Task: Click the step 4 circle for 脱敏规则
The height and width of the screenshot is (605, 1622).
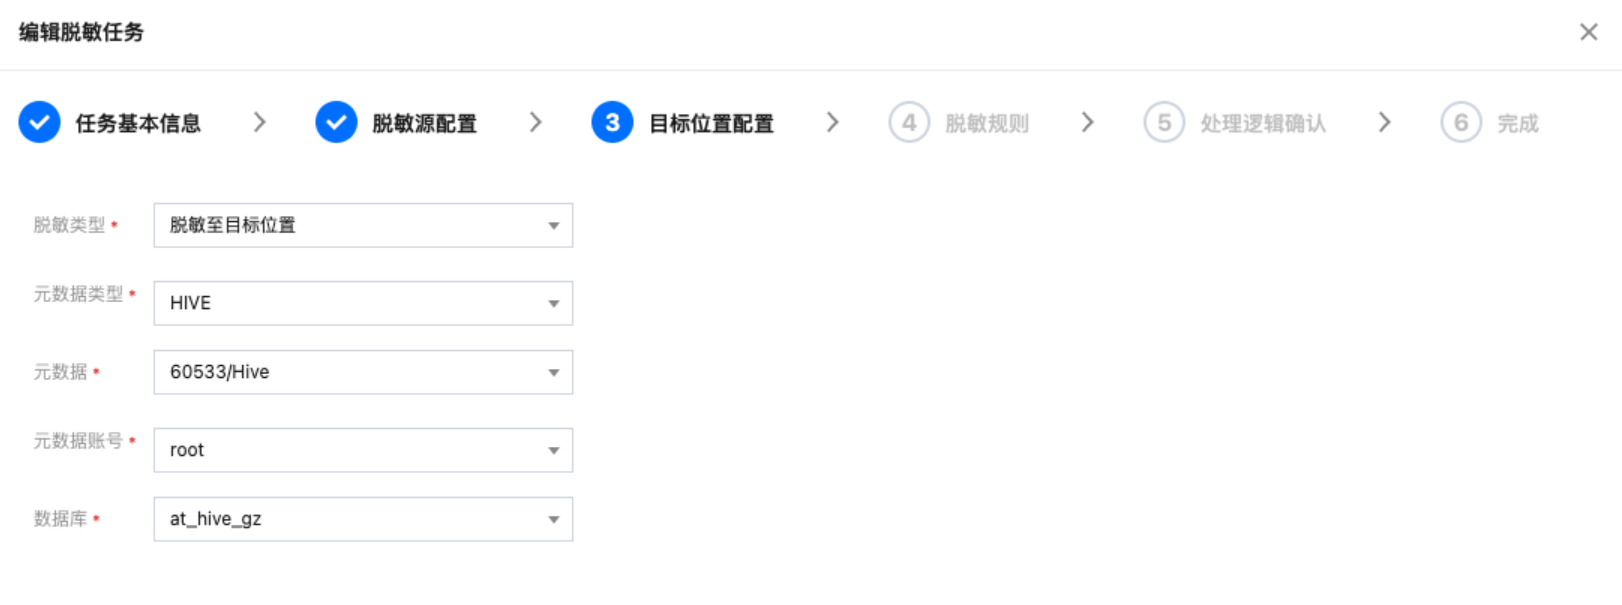Action: (909, 123)
